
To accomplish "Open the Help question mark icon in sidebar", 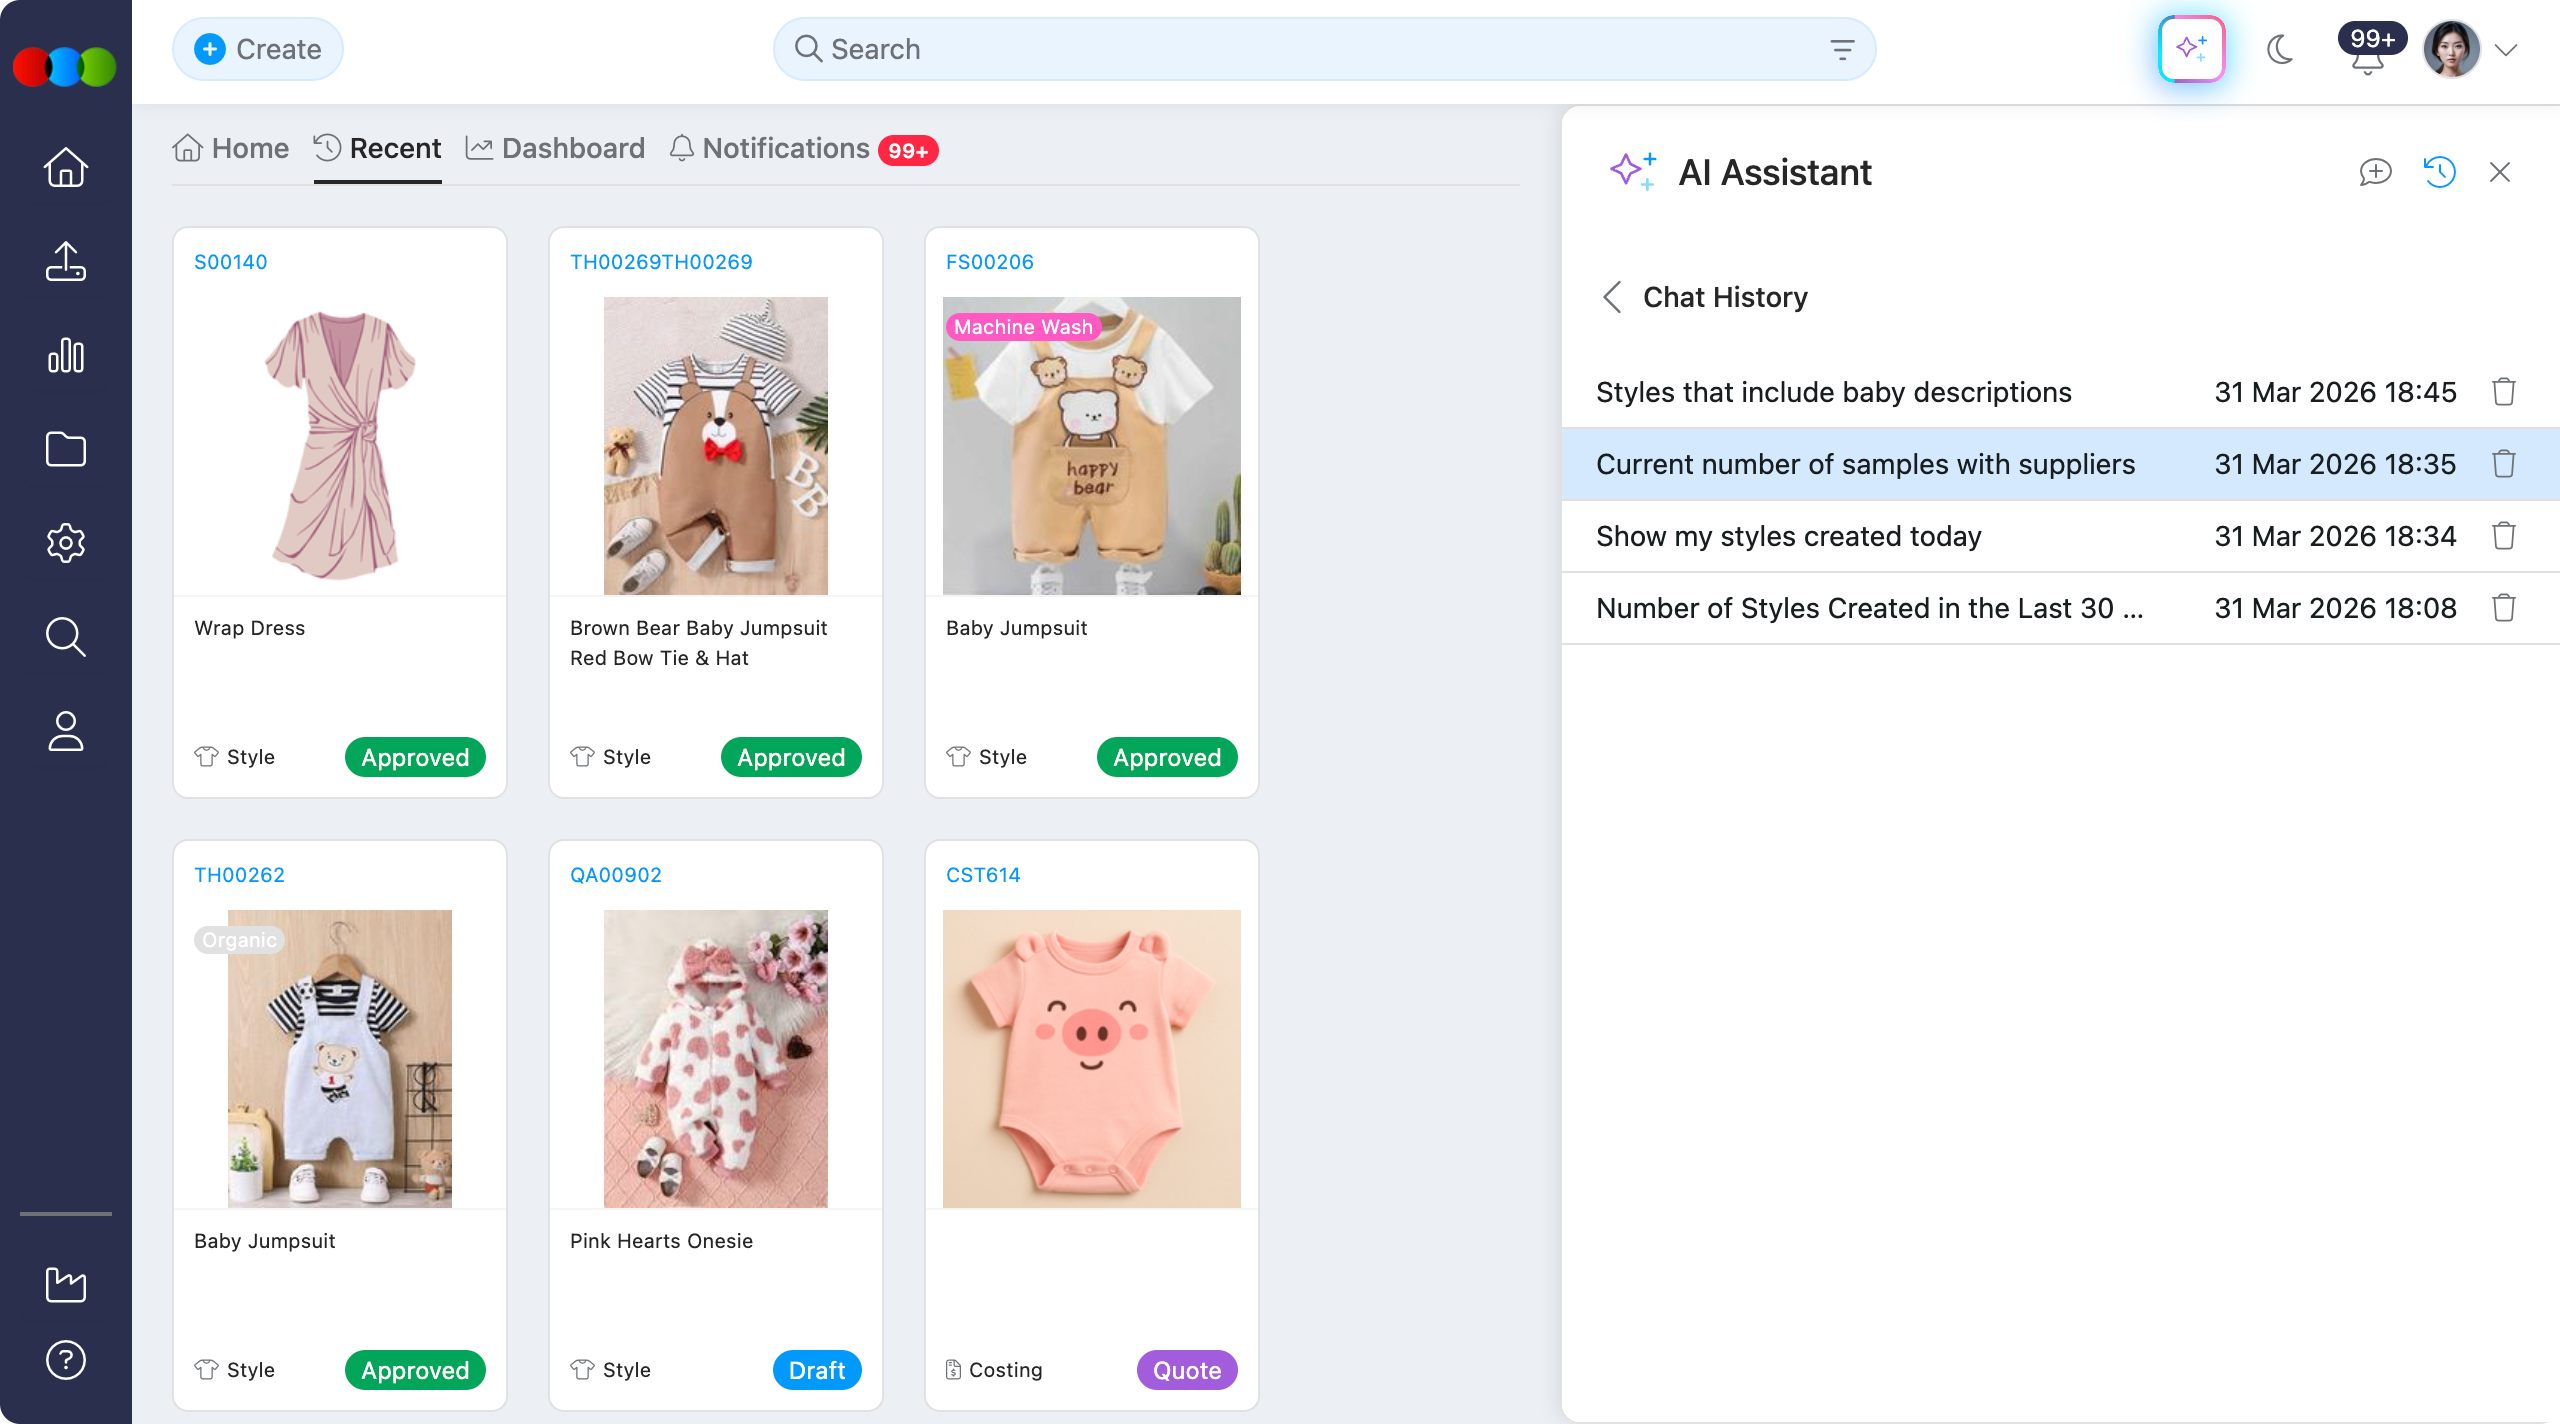I will [x=64, y=1358].
